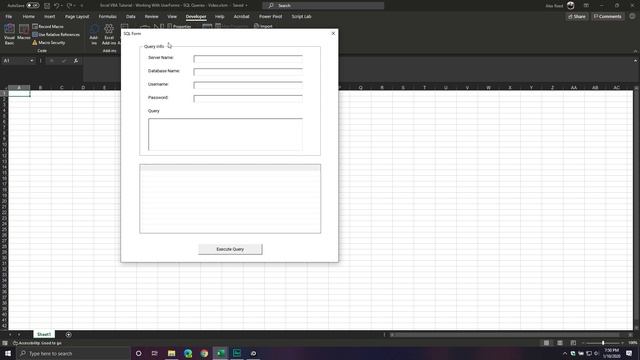The image size is (640, 360).
Task: Open the Comments pane
Action: click(x=607, y=17)
